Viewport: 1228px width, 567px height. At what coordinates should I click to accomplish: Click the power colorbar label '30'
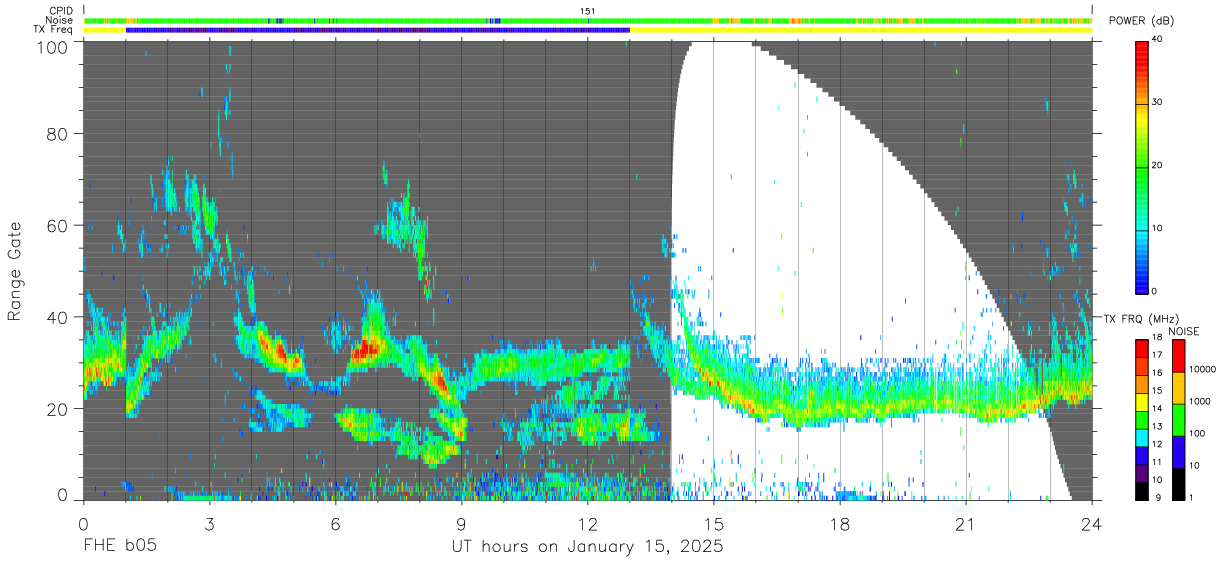pos(1159,103)
